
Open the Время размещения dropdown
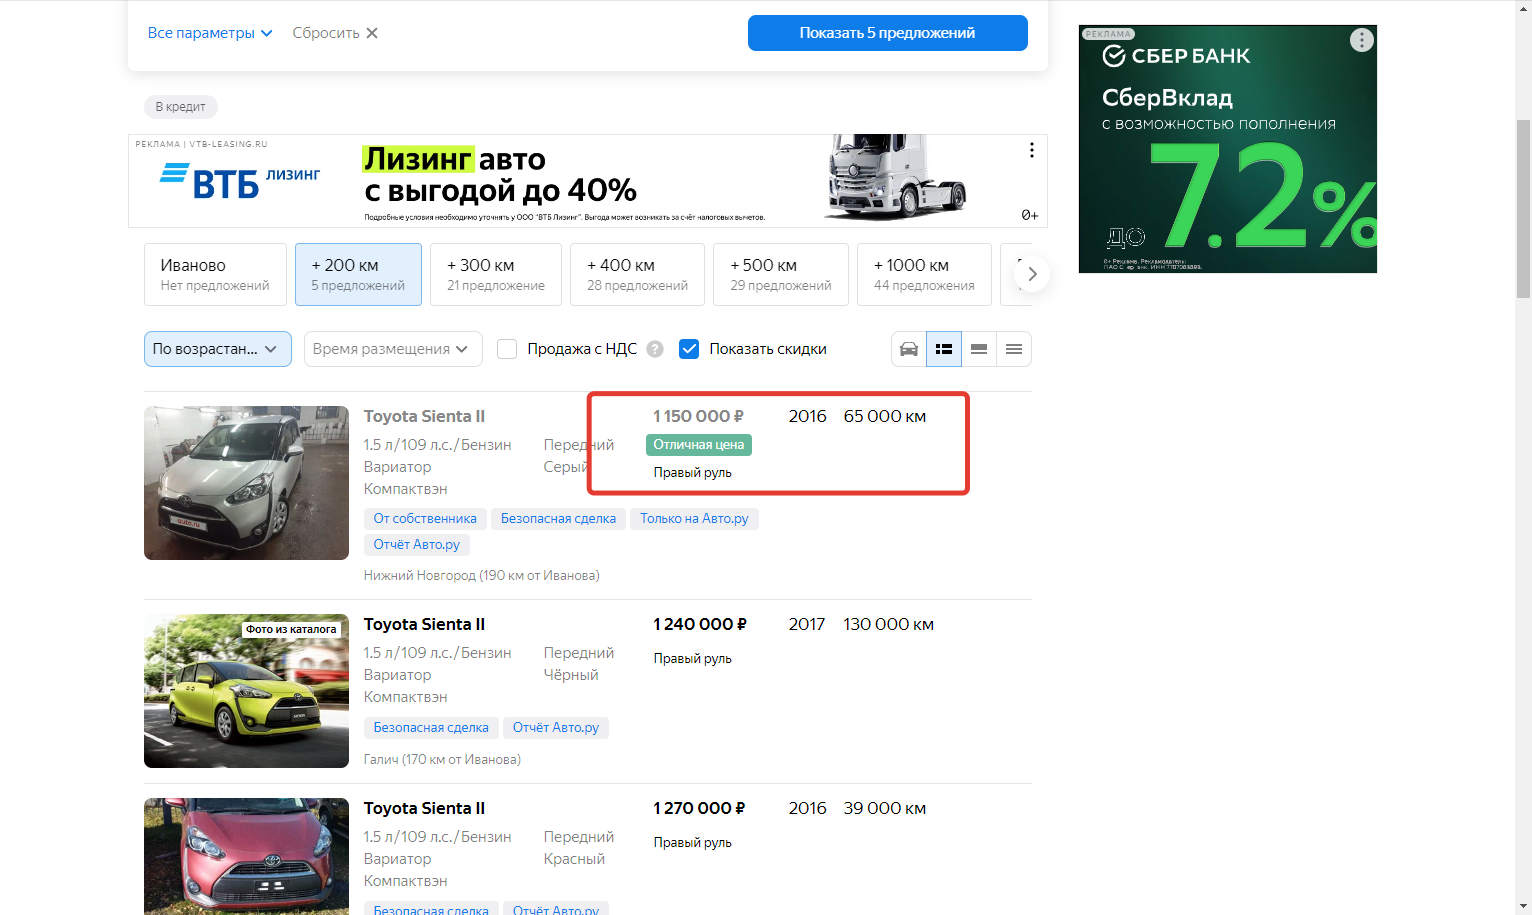(393, 349)
